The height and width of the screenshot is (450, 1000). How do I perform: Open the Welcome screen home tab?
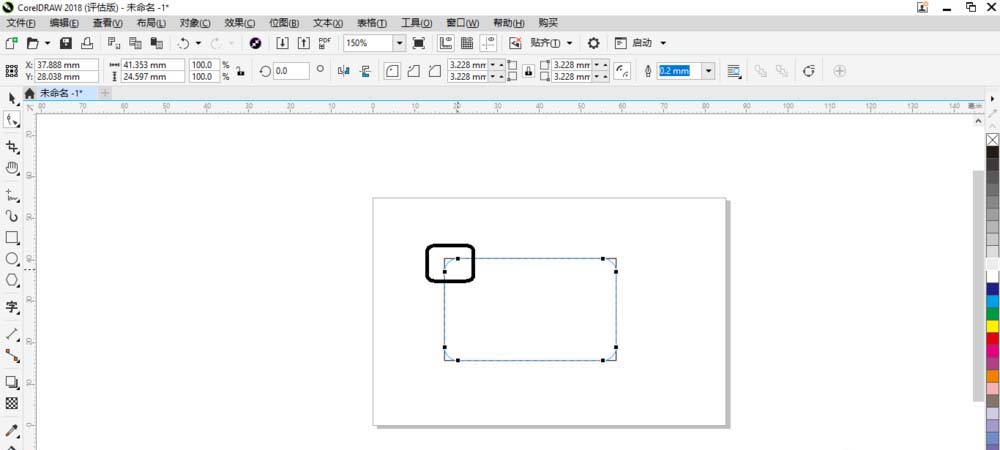click(x=29, y=93)
